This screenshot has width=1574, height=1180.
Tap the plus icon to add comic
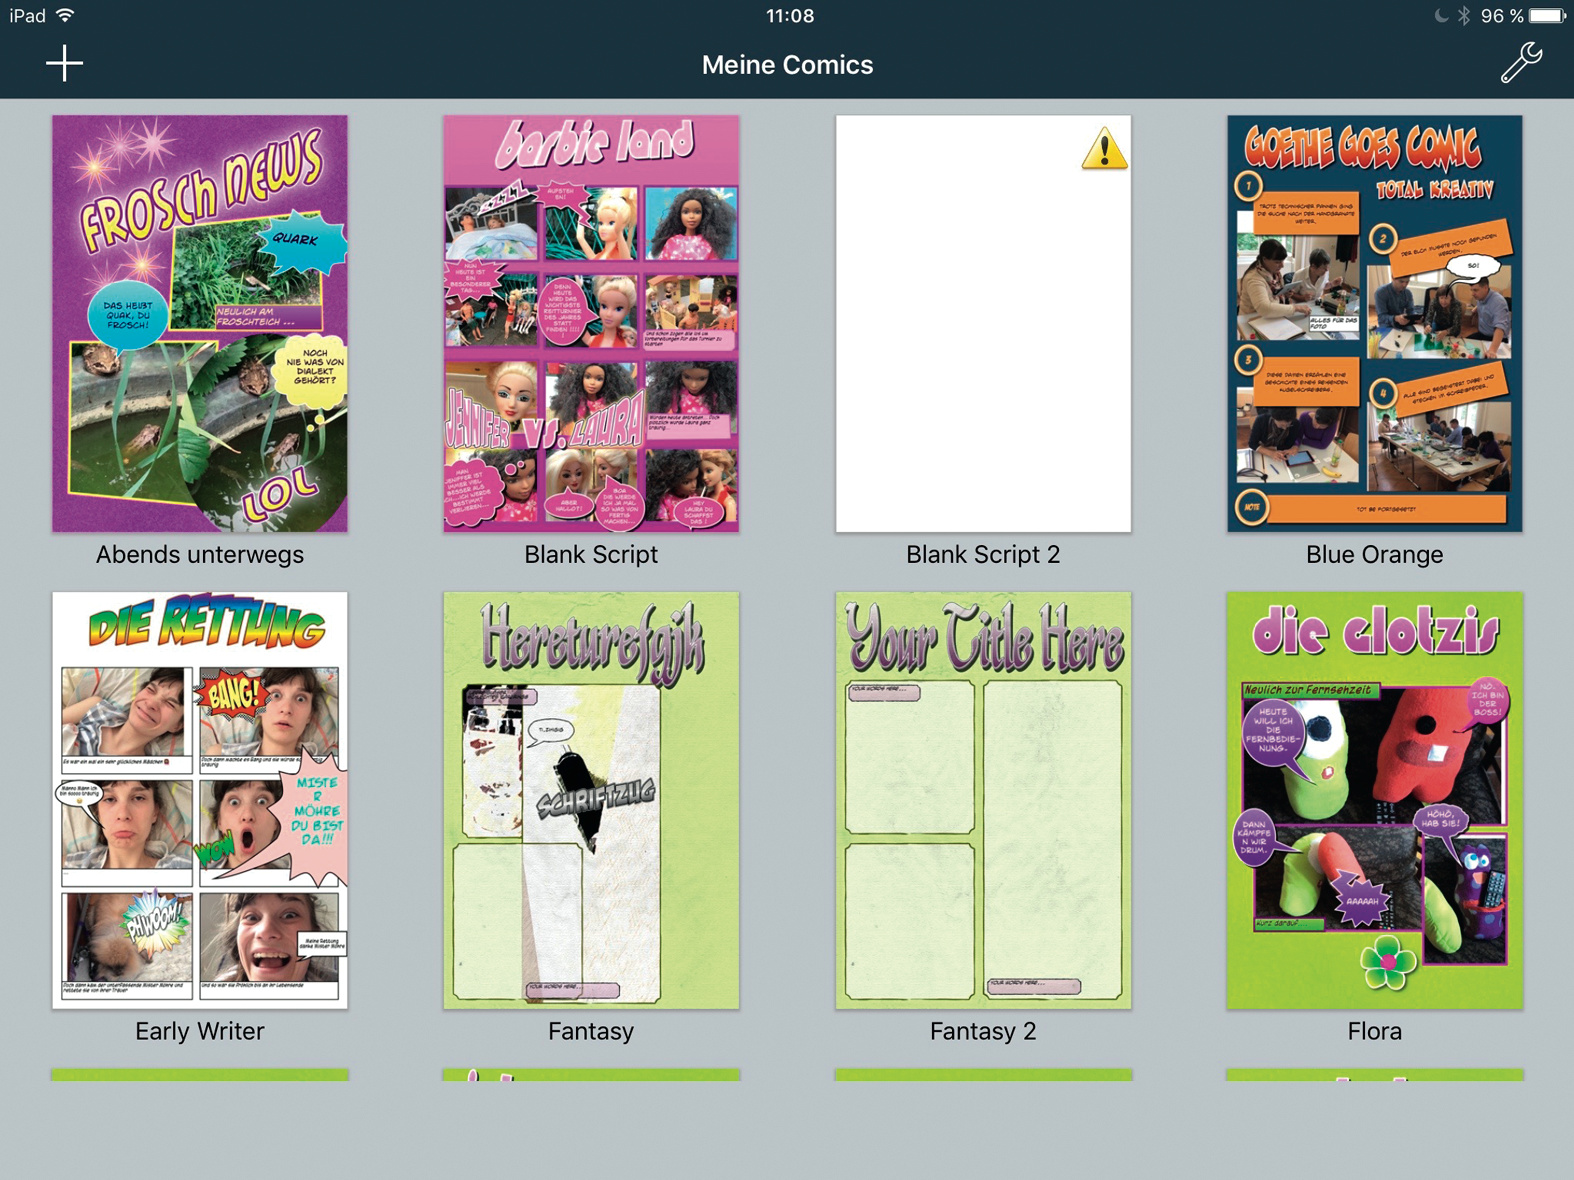(64, 63)
